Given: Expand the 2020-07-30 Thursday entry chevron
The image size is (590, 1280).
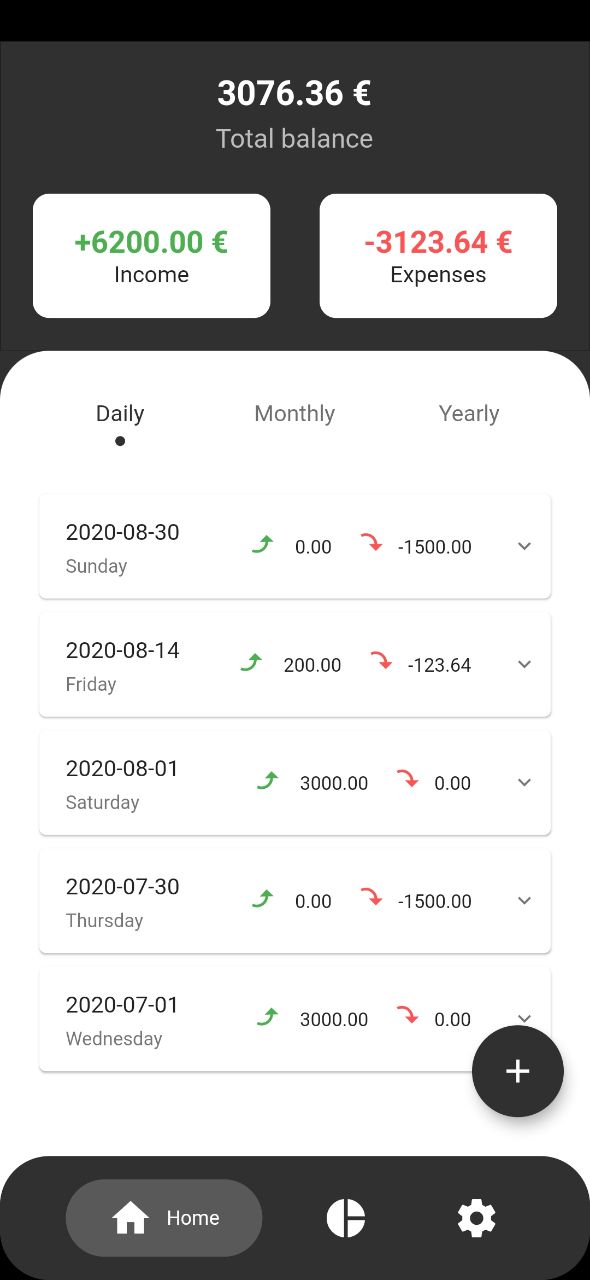Looking at the screenshot, I should (524, 900).
